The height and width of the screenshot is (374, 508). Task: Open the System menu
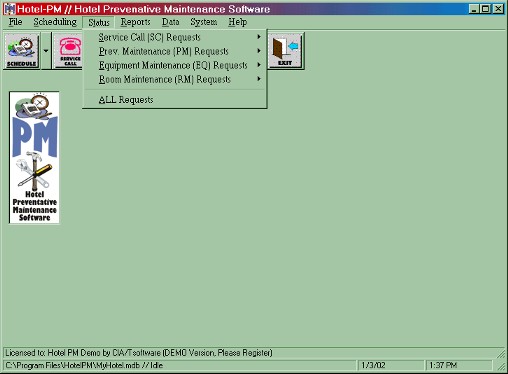click(204, 22)
